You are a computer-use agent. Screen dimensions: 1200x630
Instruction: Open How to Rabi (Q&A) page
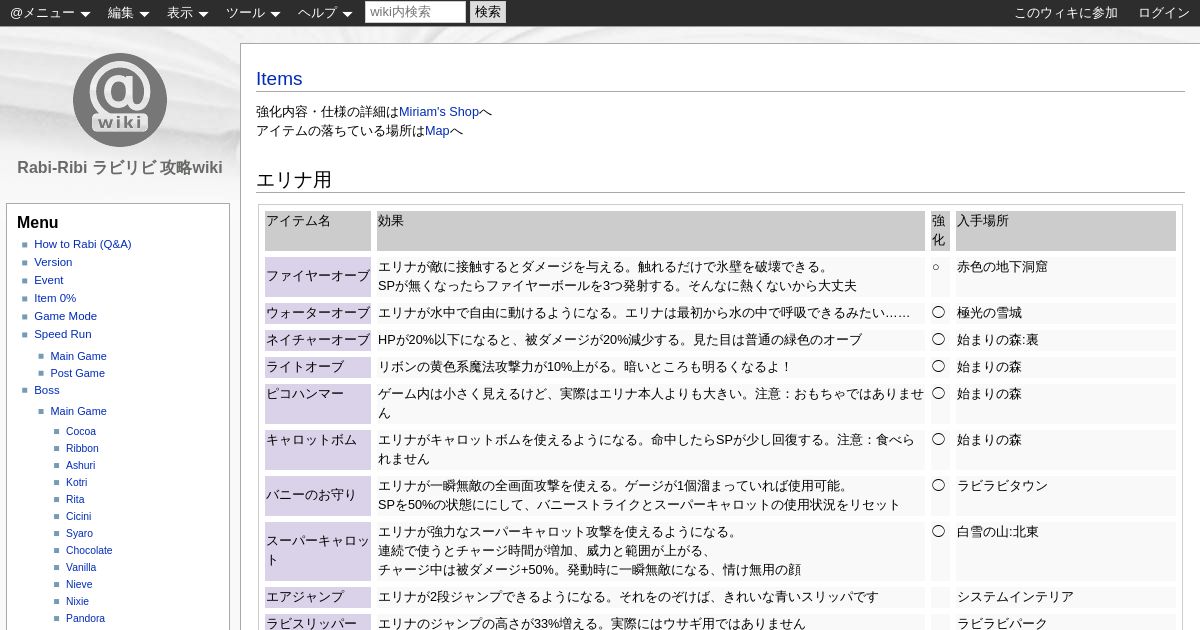coord(83,244)
